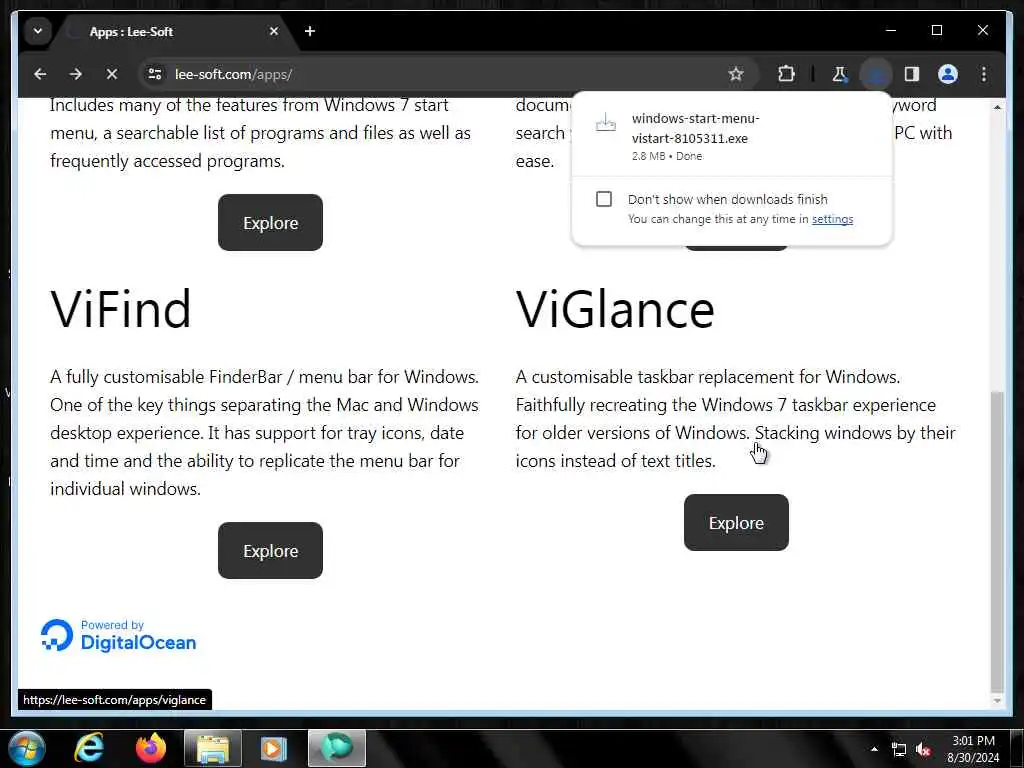Close the Apps : Lee-Soft tab
The width and height of the screenshot is (1024, 768).
(x=274, y=31)
